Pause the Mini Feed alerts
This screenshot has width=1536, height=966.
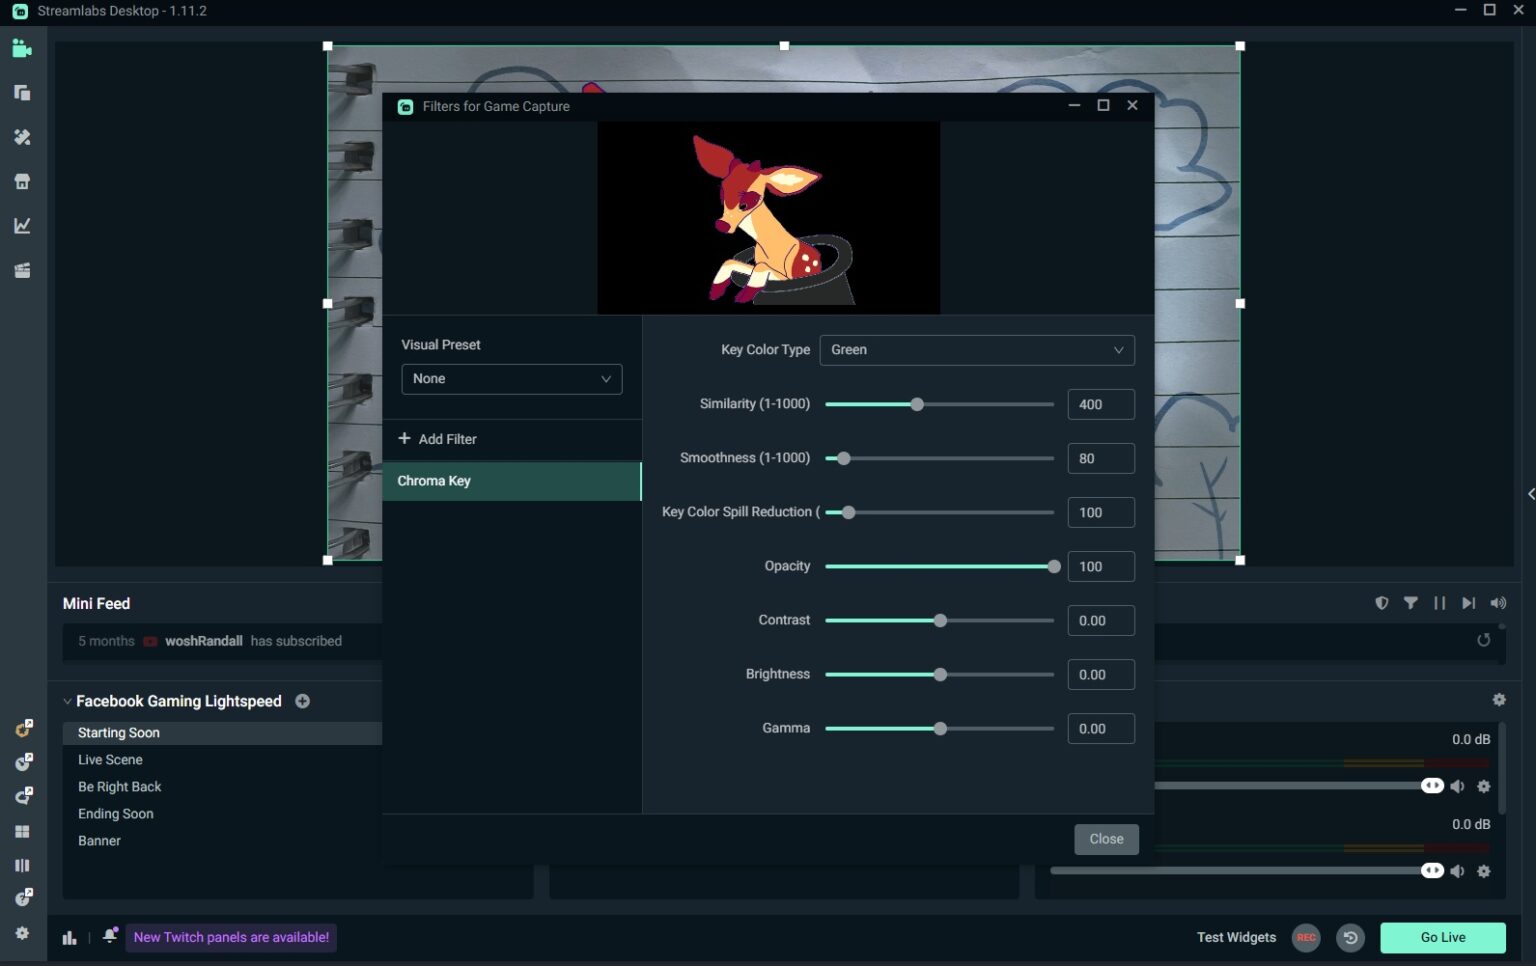click(x=1440, y=603)
